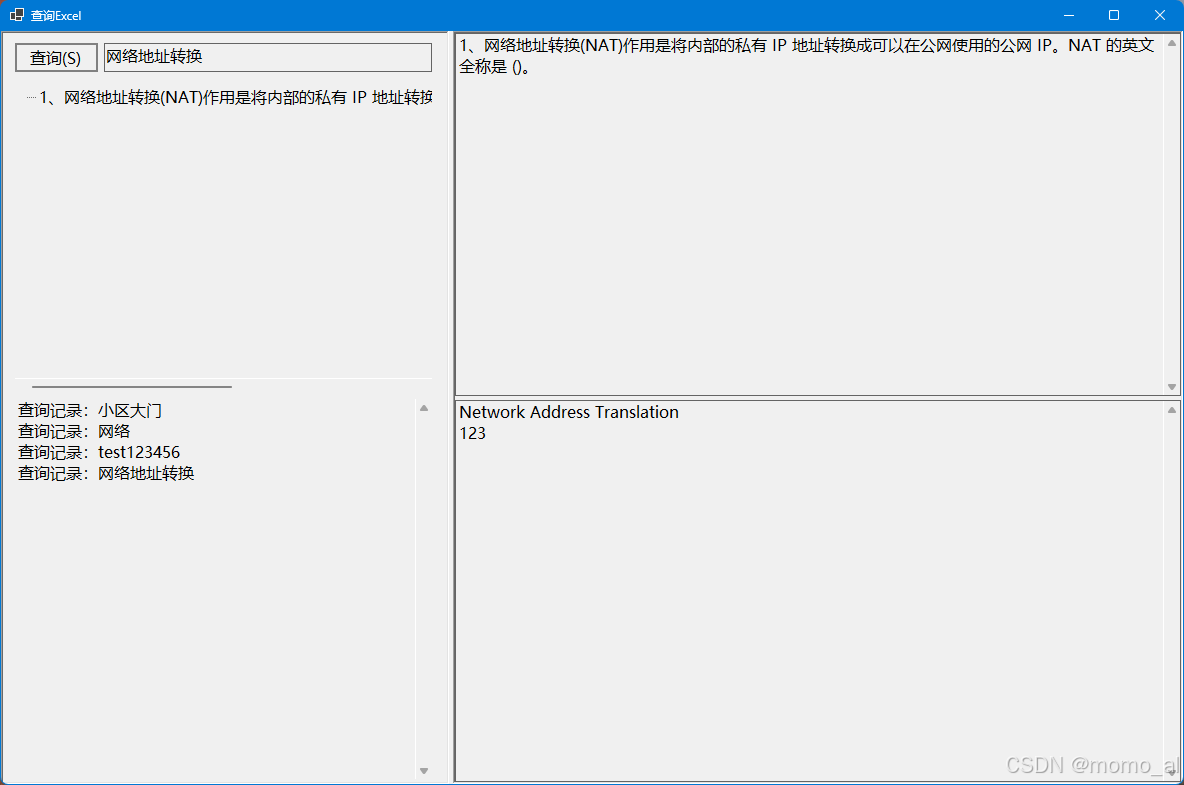This screenshot has height=785, width=1184.
Task: Close the 查询Excel window
Action: click(x=1160, y=15)
